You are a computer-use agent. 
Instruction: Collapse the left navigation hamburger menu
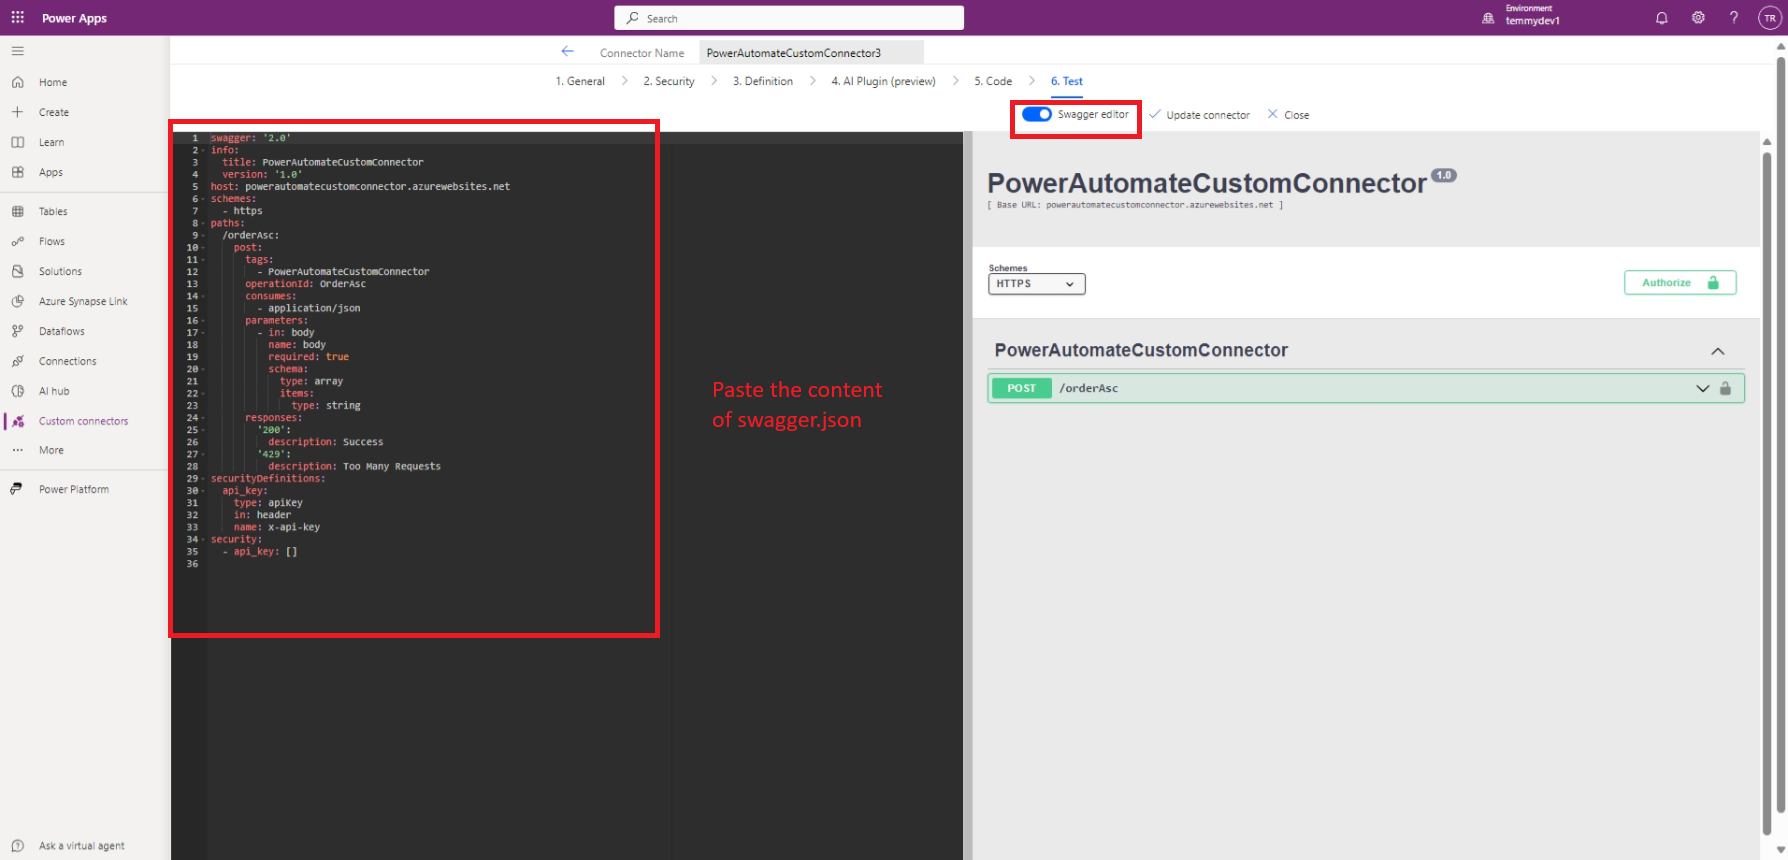pyautogui.click(x=18, y=51)
